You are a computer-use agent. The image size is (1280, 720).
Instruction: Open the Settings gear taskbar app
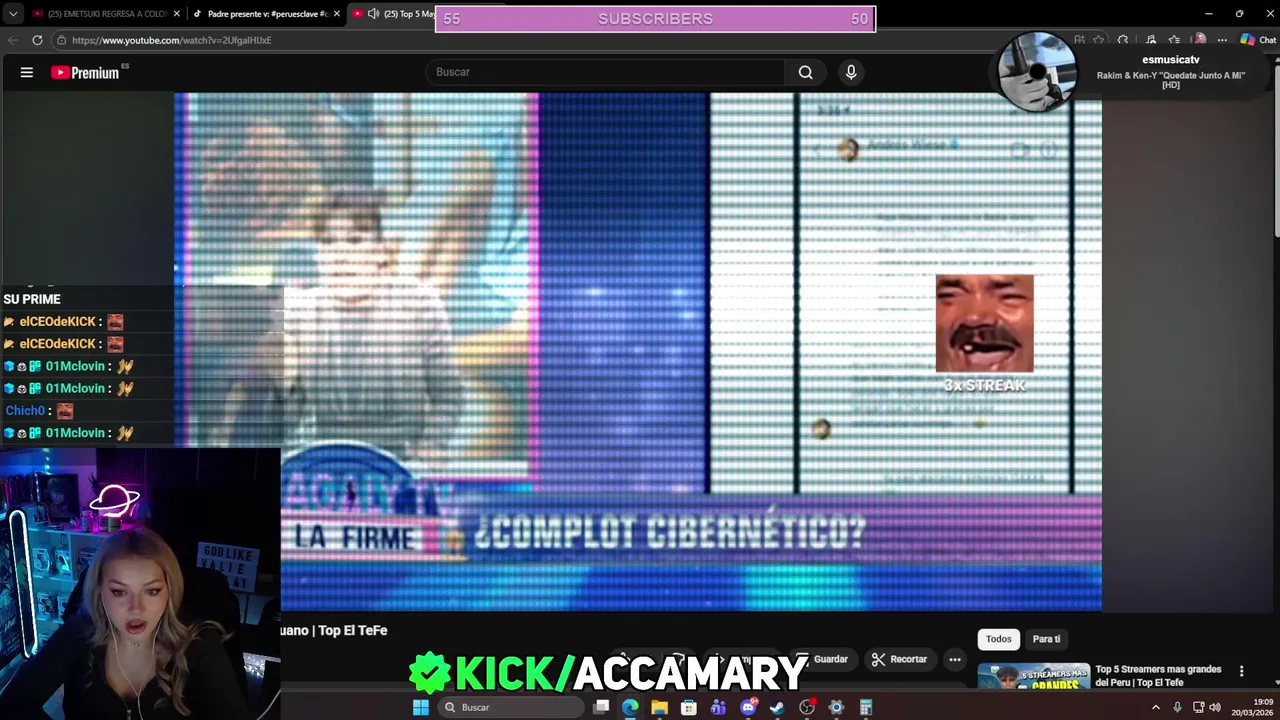[x=836, y=707]
